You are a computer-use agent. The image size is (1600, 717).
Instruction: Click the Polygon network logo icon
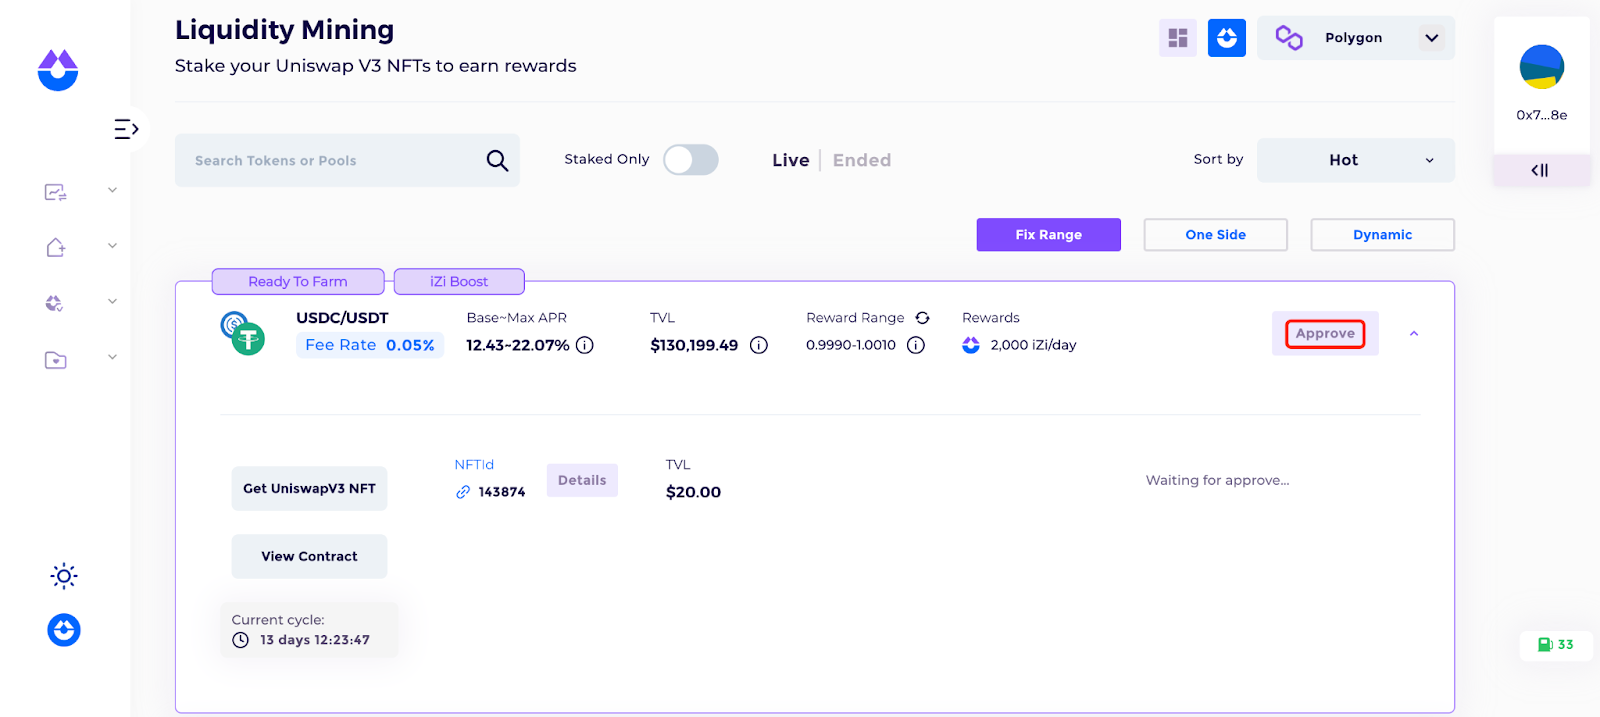1289,38
